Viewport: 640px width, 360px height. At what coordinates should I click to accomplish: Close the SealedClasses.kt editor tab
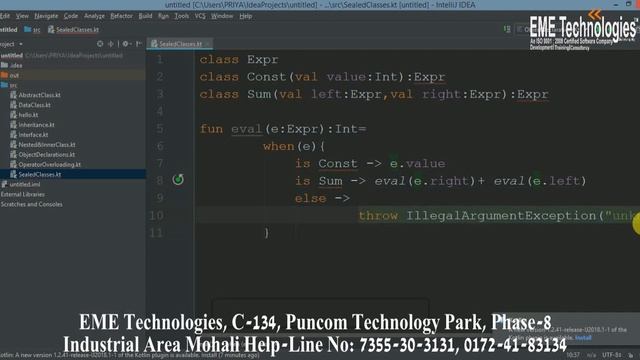207,44
